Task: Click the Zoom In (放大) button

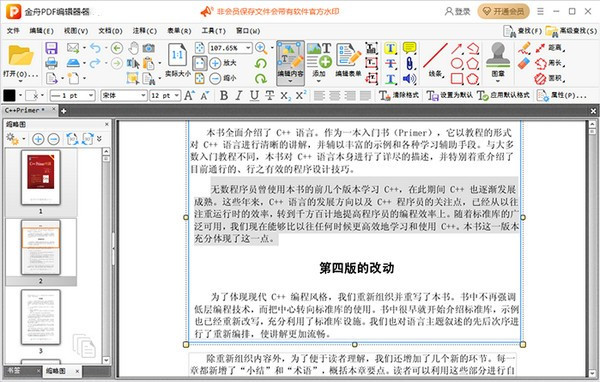Action: (223, 63)
